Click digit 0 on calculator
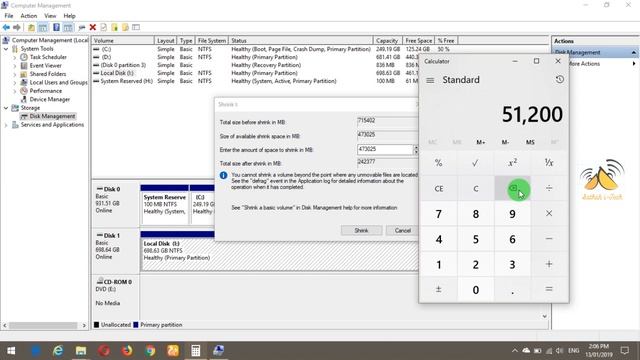640x360 pixels. point(476,289)
